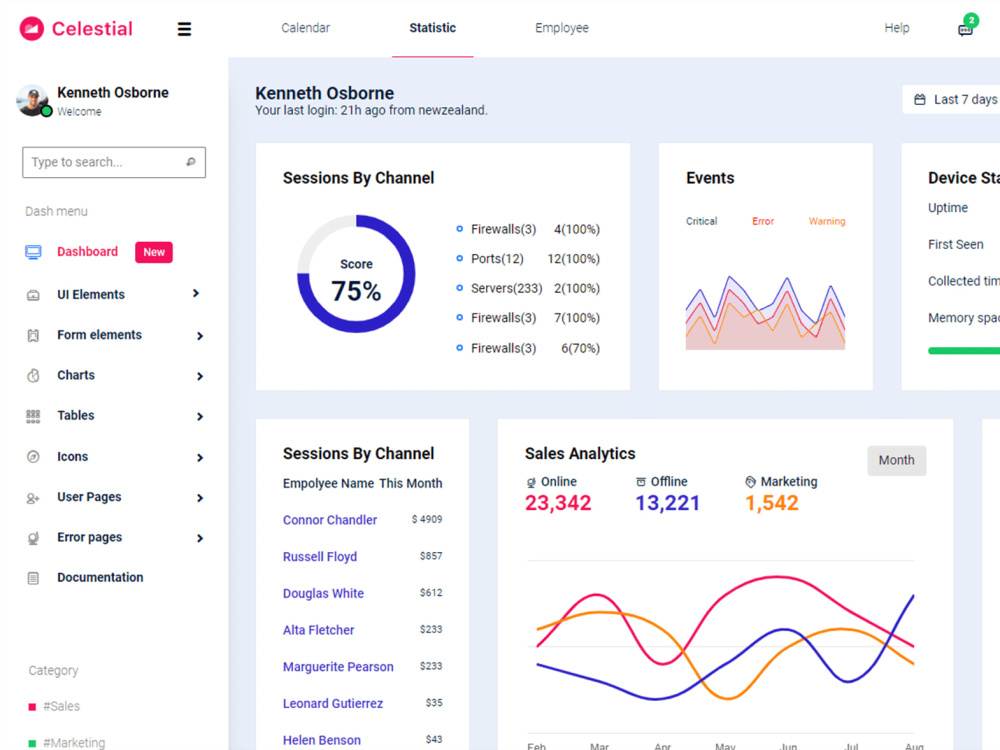Viewport: 1000px width, 750px height.
Task: Toggle the Critical series in Events legend
Action: pos(702,221)
